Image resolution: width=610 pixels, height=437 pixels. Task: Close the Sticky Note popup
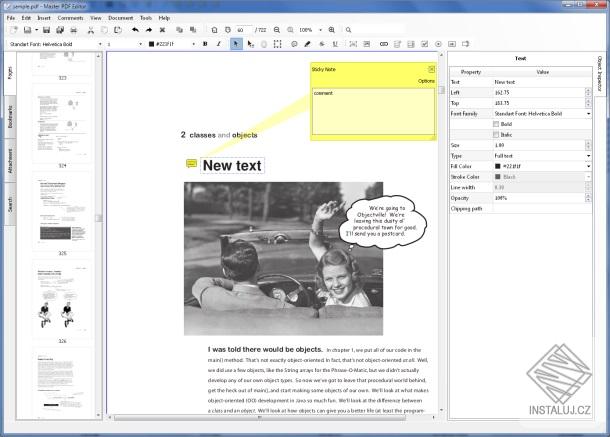431,69
